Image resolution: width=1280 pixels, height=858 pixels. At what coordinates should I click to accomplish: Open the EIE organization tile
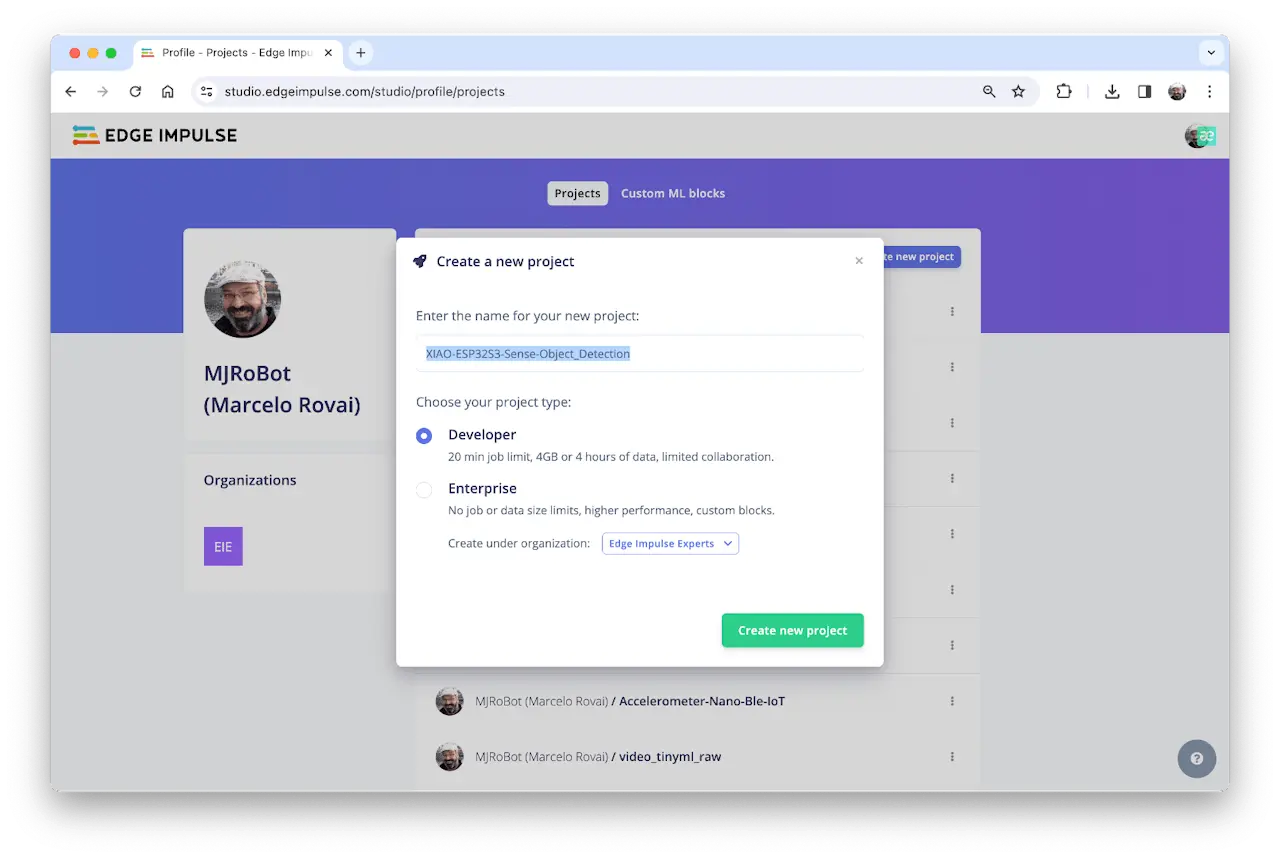pyautogui.click(x=223, y=547)
